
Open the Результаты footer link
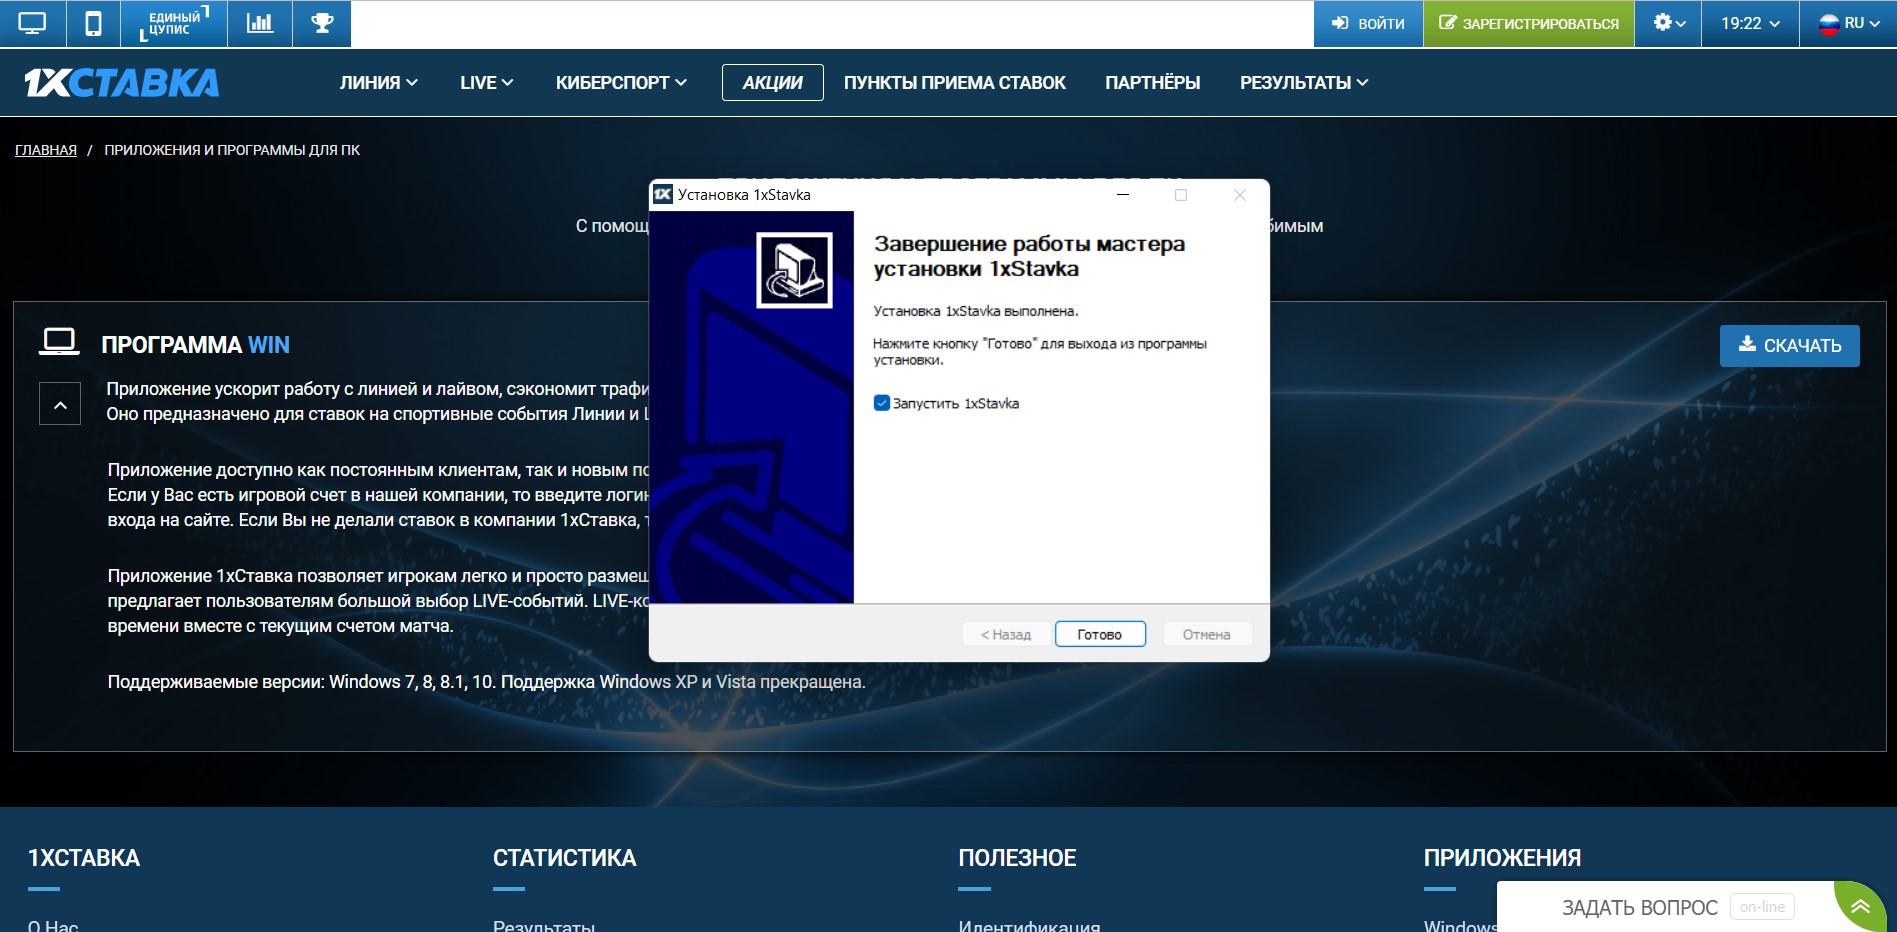coord(544,926)
